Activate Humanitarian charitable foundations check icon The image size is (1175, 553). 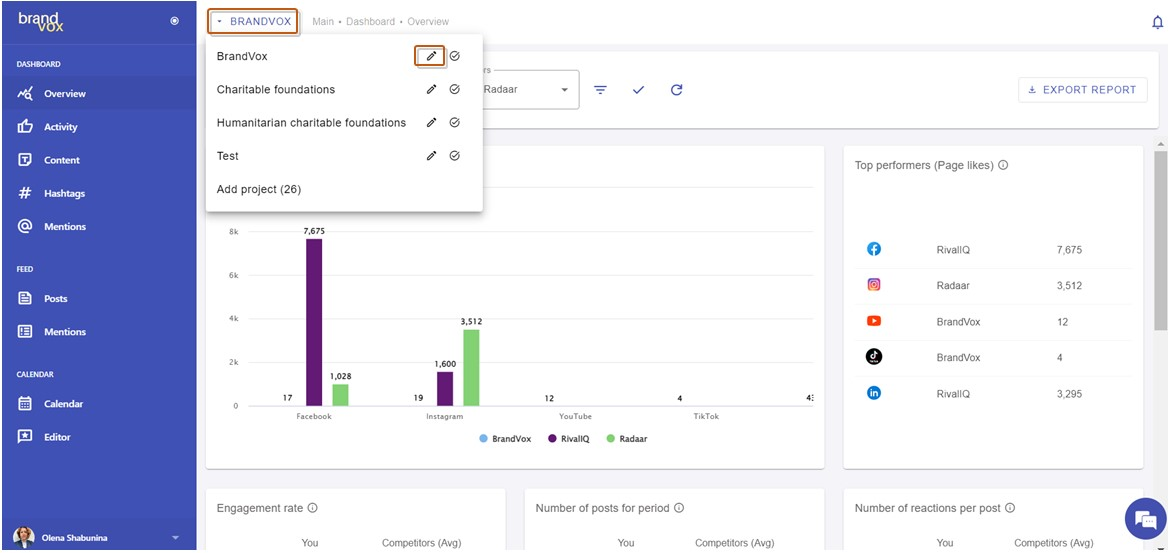[x=455, y=123]
